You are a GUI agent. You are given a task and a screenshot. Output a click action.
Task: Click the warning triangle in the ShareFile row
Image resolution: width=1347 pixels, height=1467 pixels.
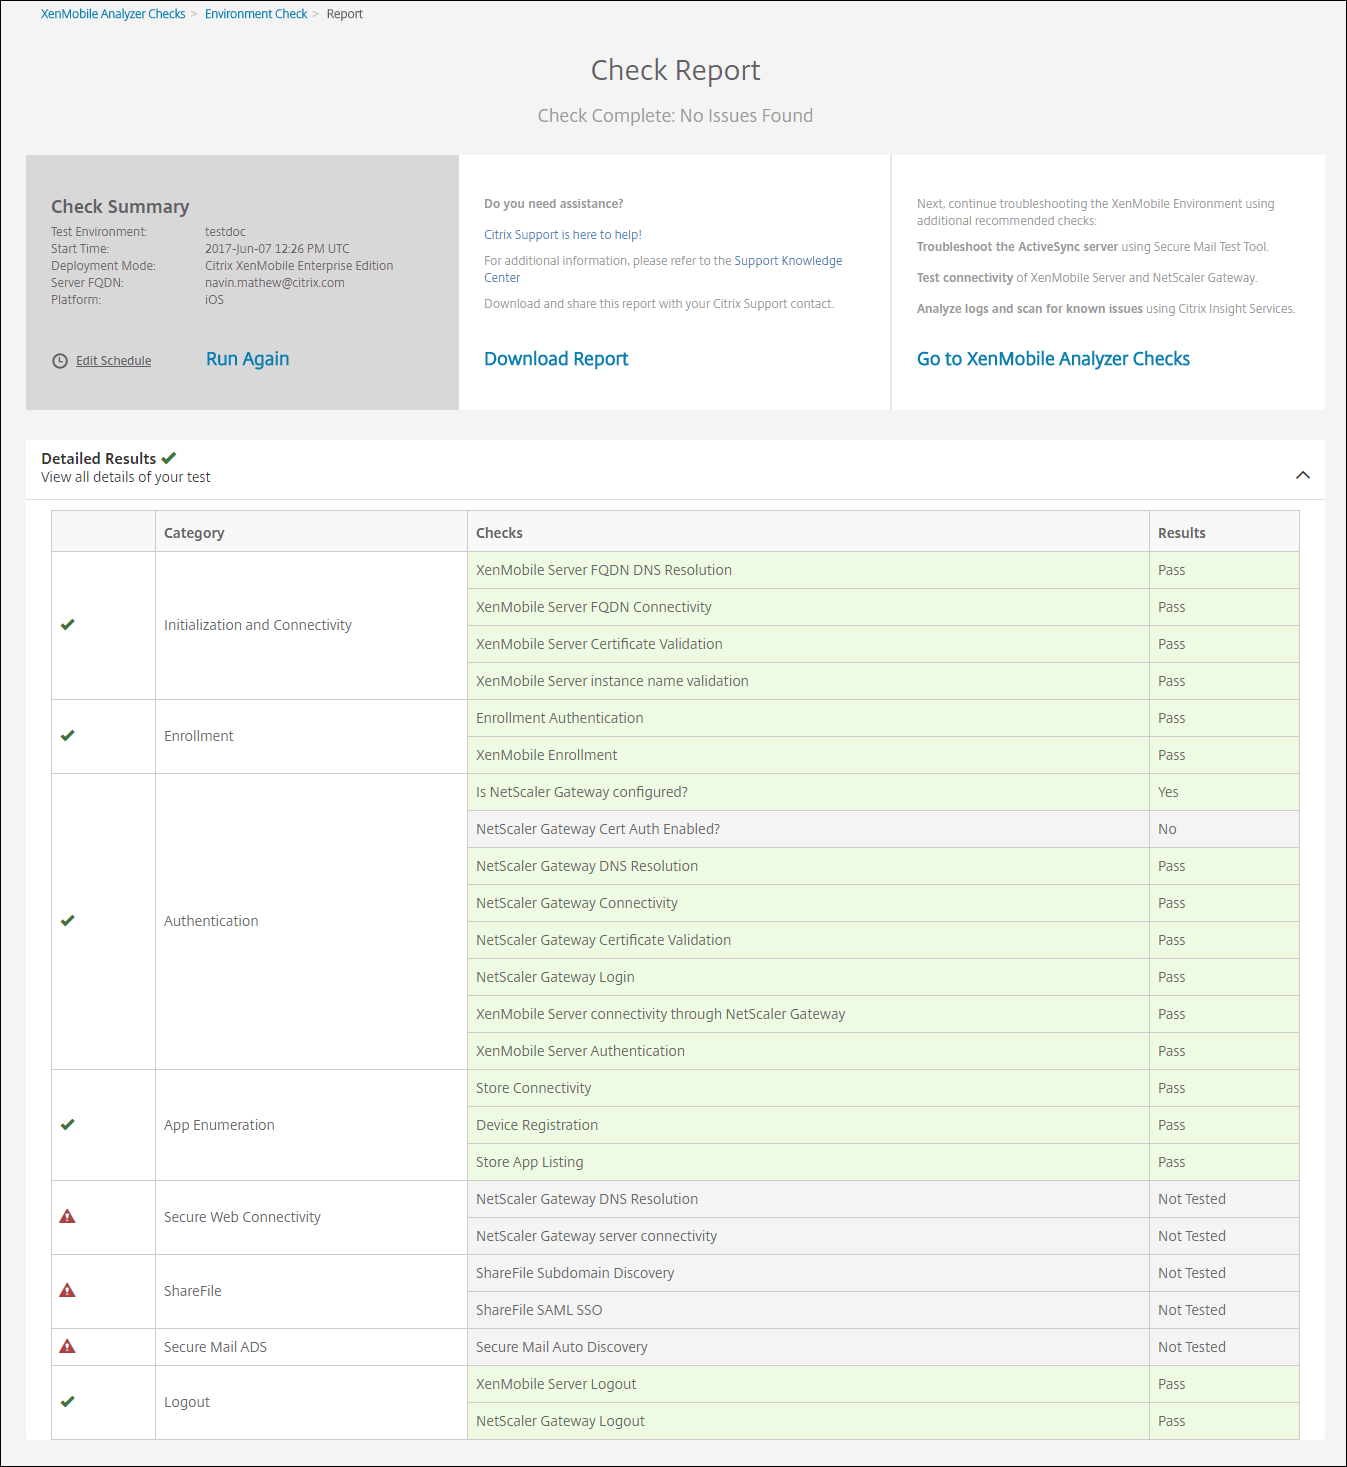pyautogui.click(x=67, y=1291)
